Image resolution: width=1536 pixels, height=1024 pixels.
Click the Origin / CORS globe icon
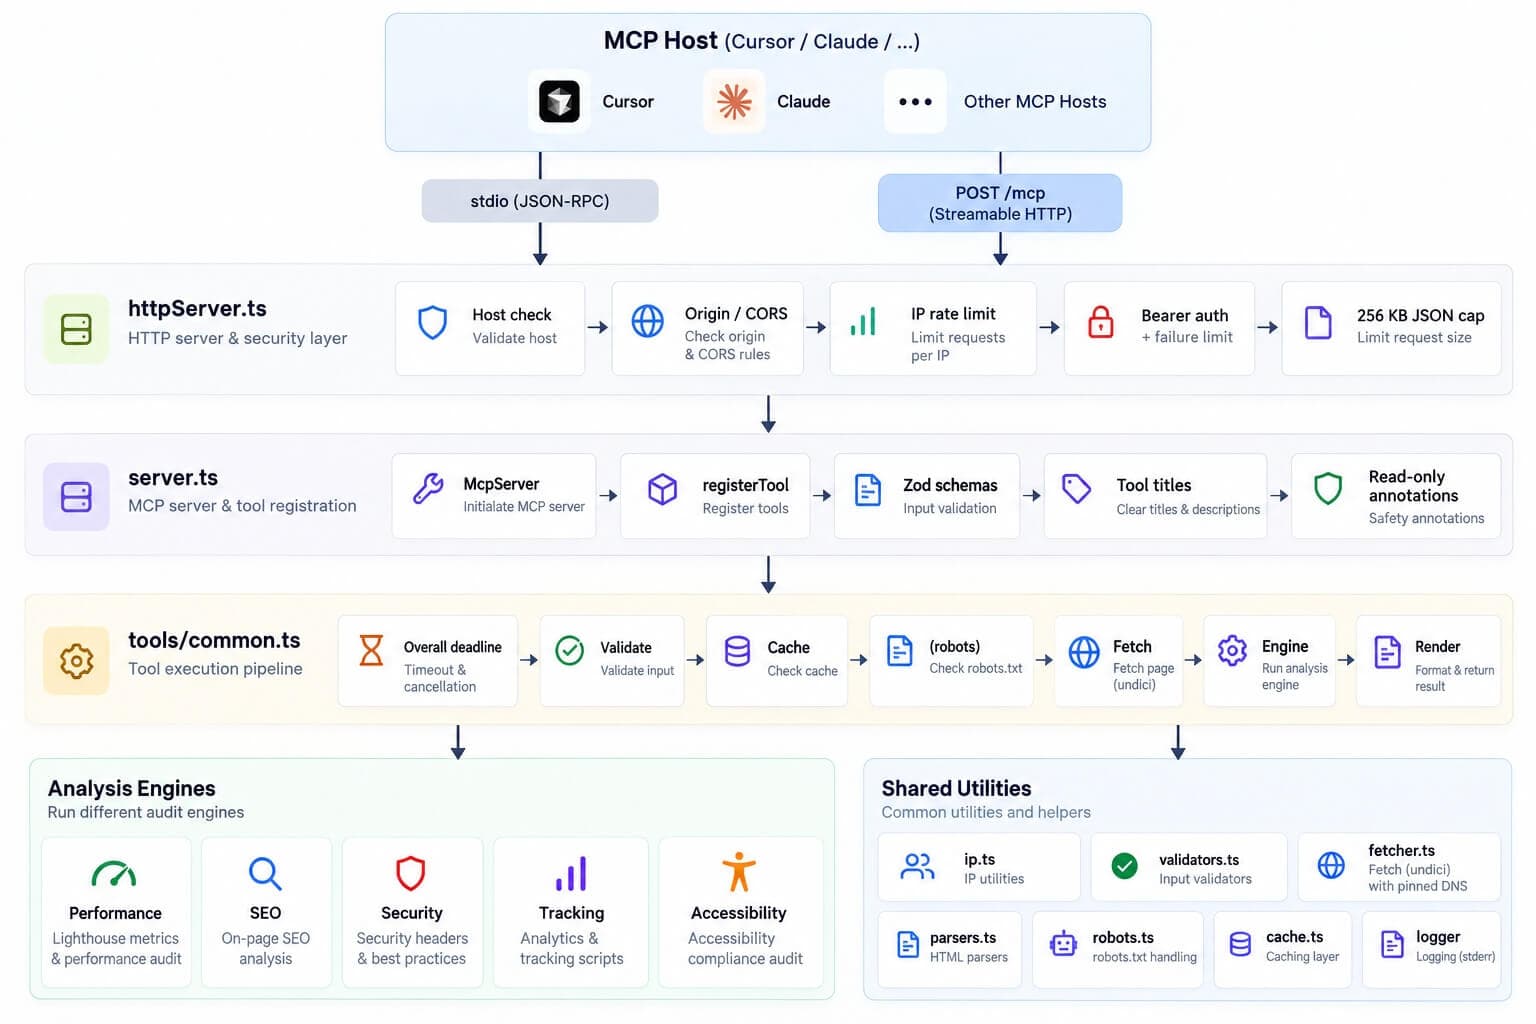pos(647,321)
